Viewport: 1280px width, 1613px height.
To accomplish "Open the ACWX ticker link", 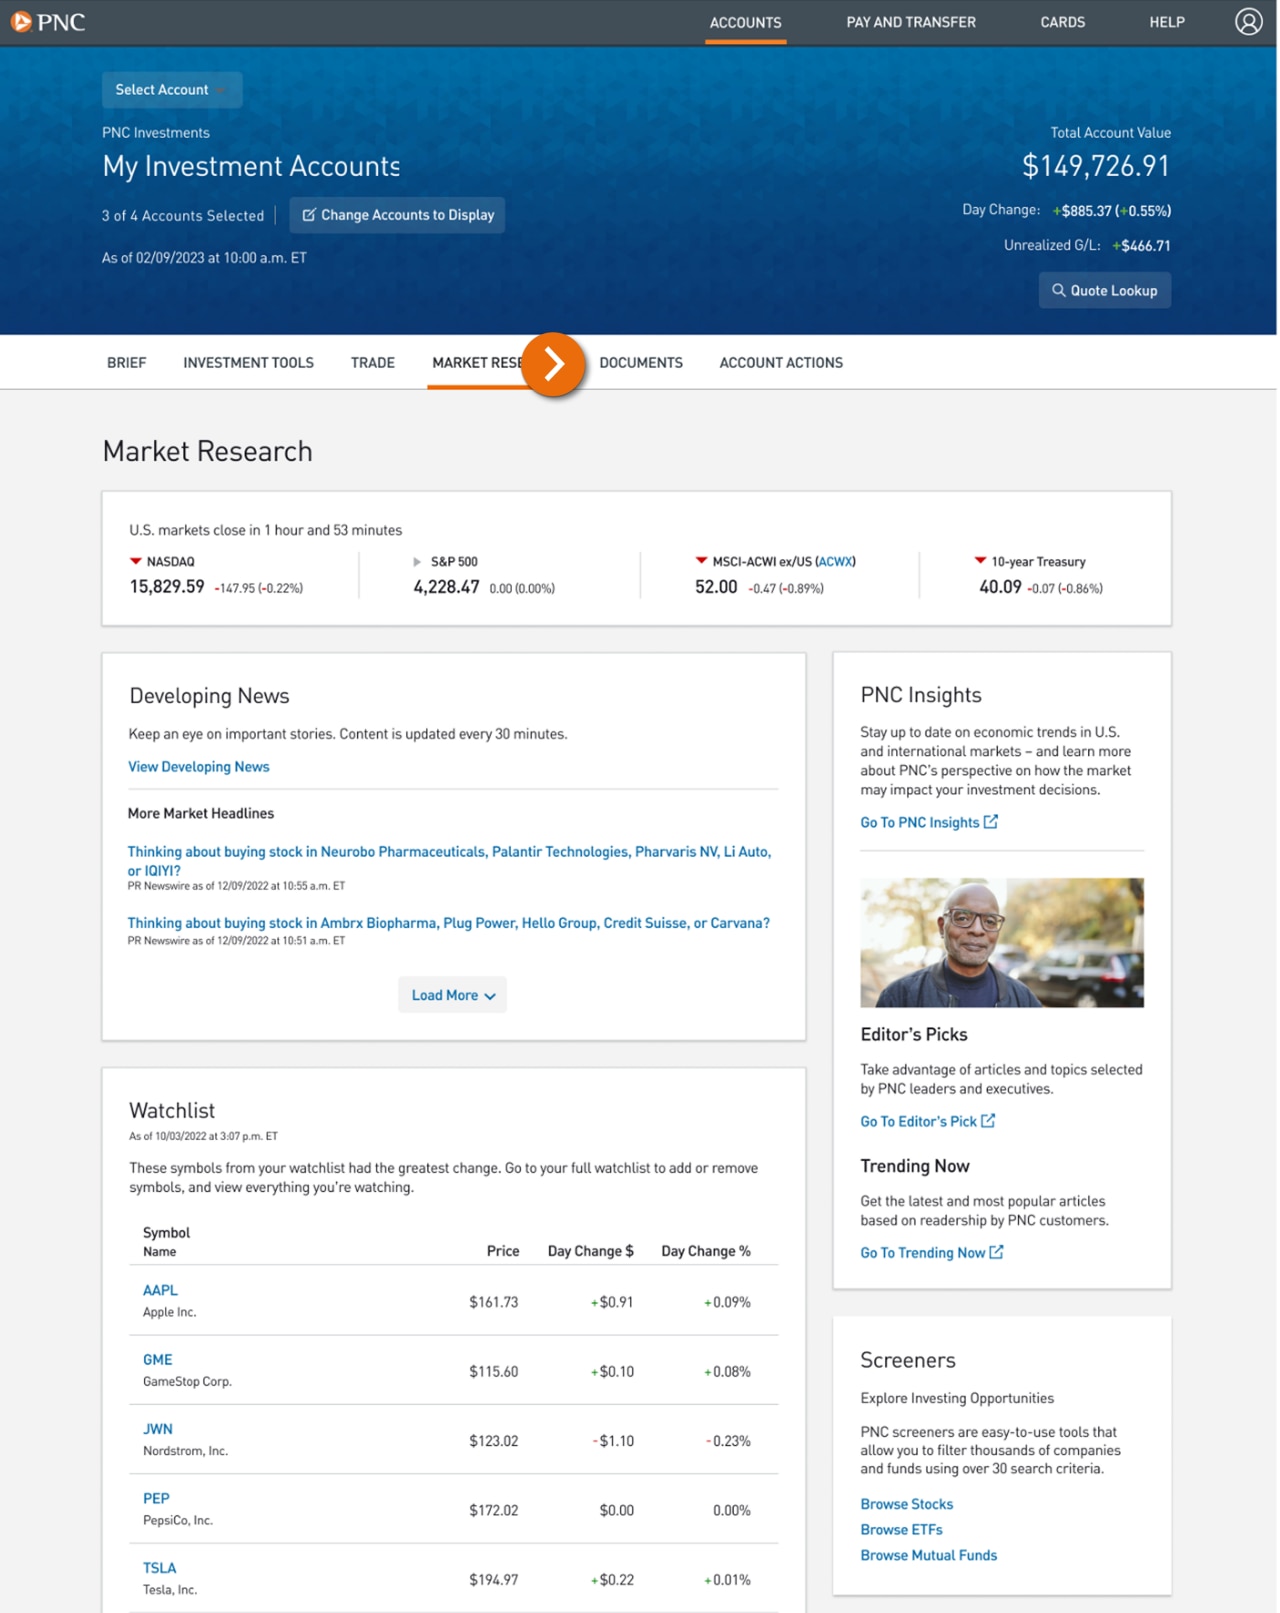I will tap(835, 562).
